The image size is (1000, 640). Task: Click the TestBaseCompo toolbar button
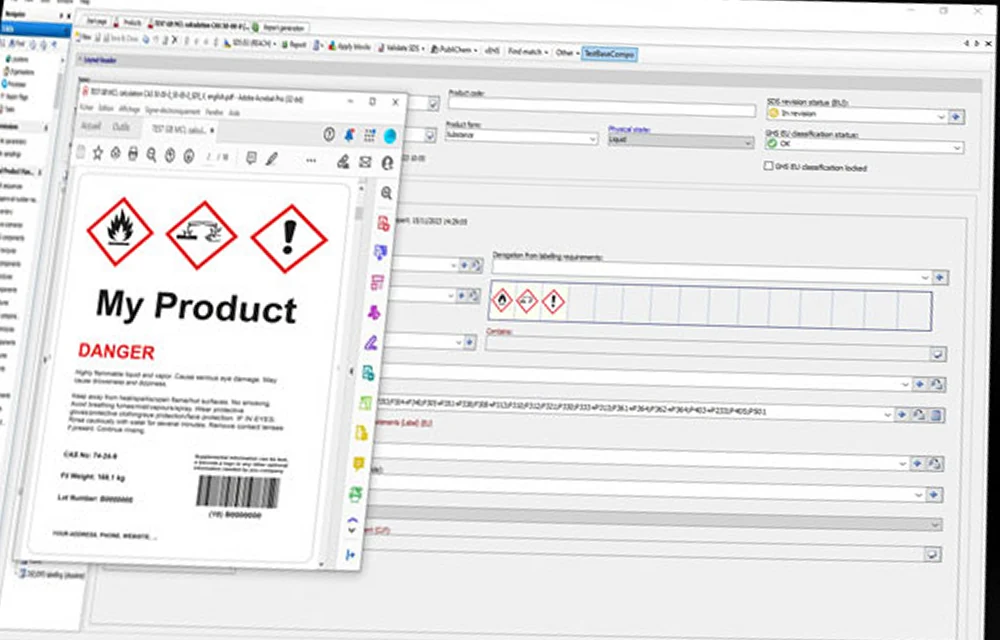point(610,54)
